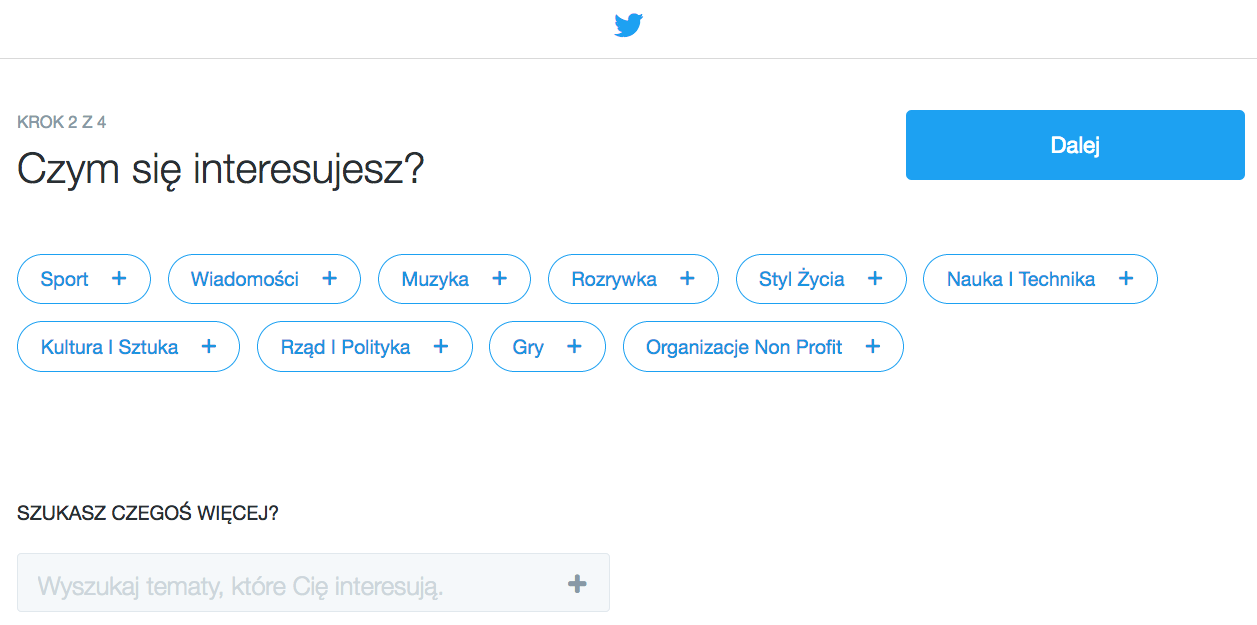Choose the Nauka I Technika label
Screen dimensions: 1257x625
coord(1021,280)
